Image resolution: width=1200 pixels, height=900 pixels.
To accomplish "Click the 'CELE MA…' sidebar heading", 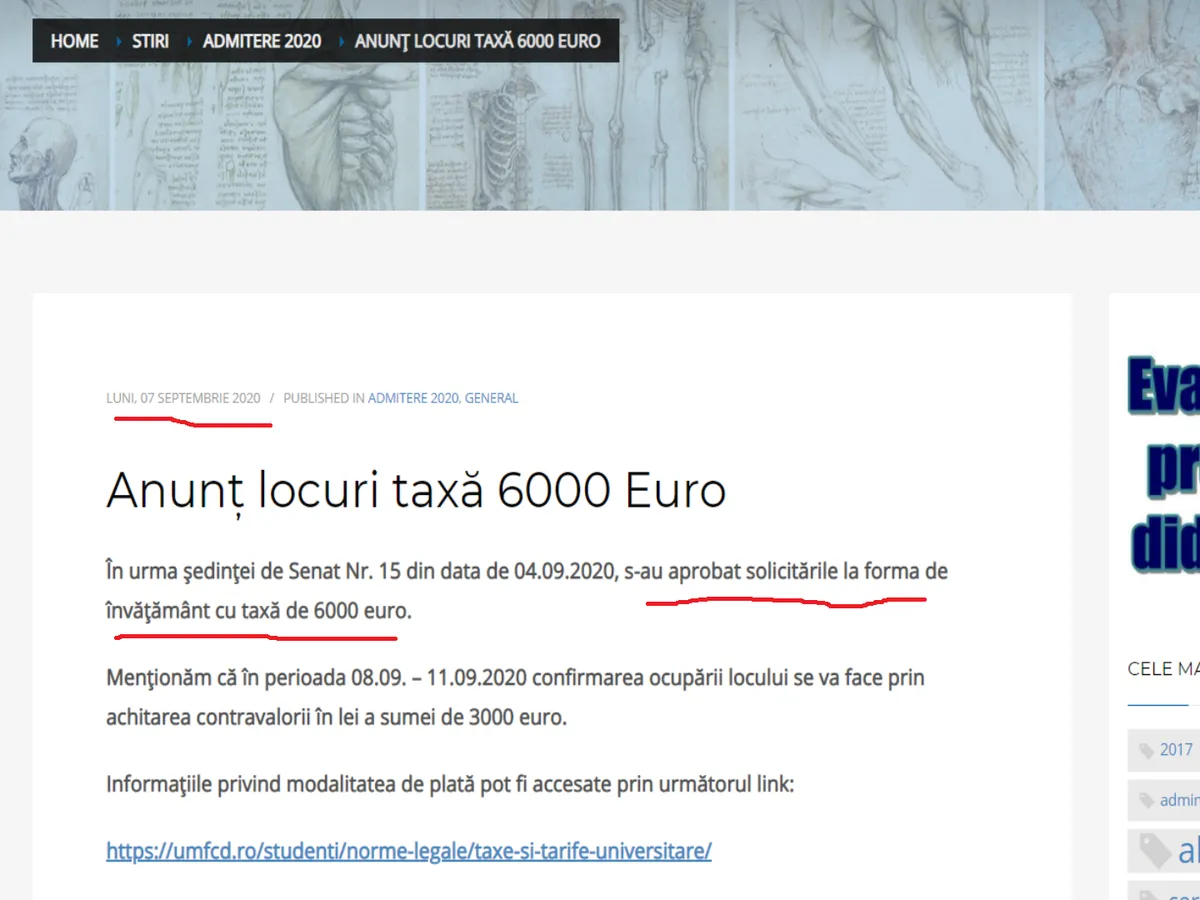I will [x=1163, y=669].
